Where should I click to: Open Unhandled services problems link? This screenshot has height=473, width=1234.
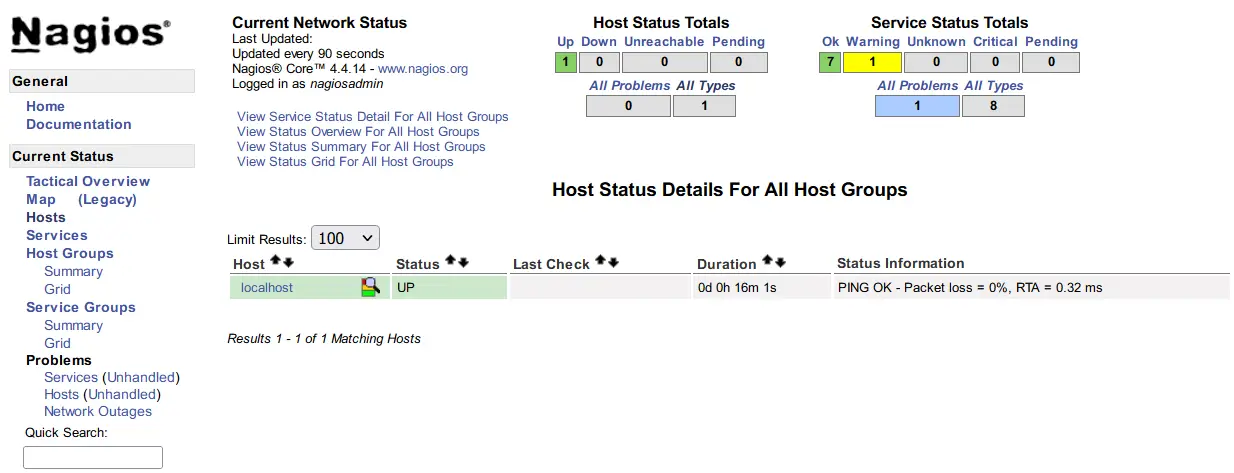click(141, 377)
